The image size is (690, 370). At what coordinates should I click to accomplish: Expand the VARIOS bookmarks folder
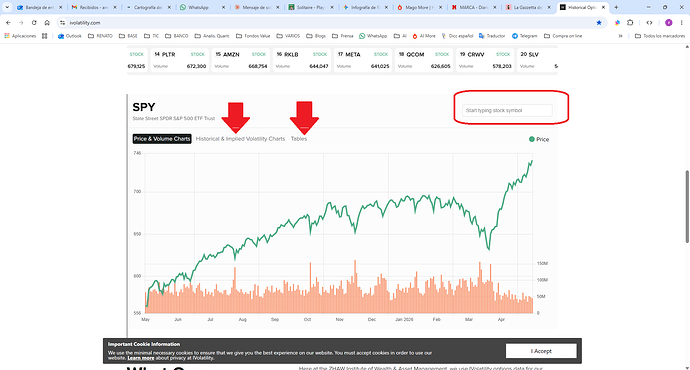(288, 36)
